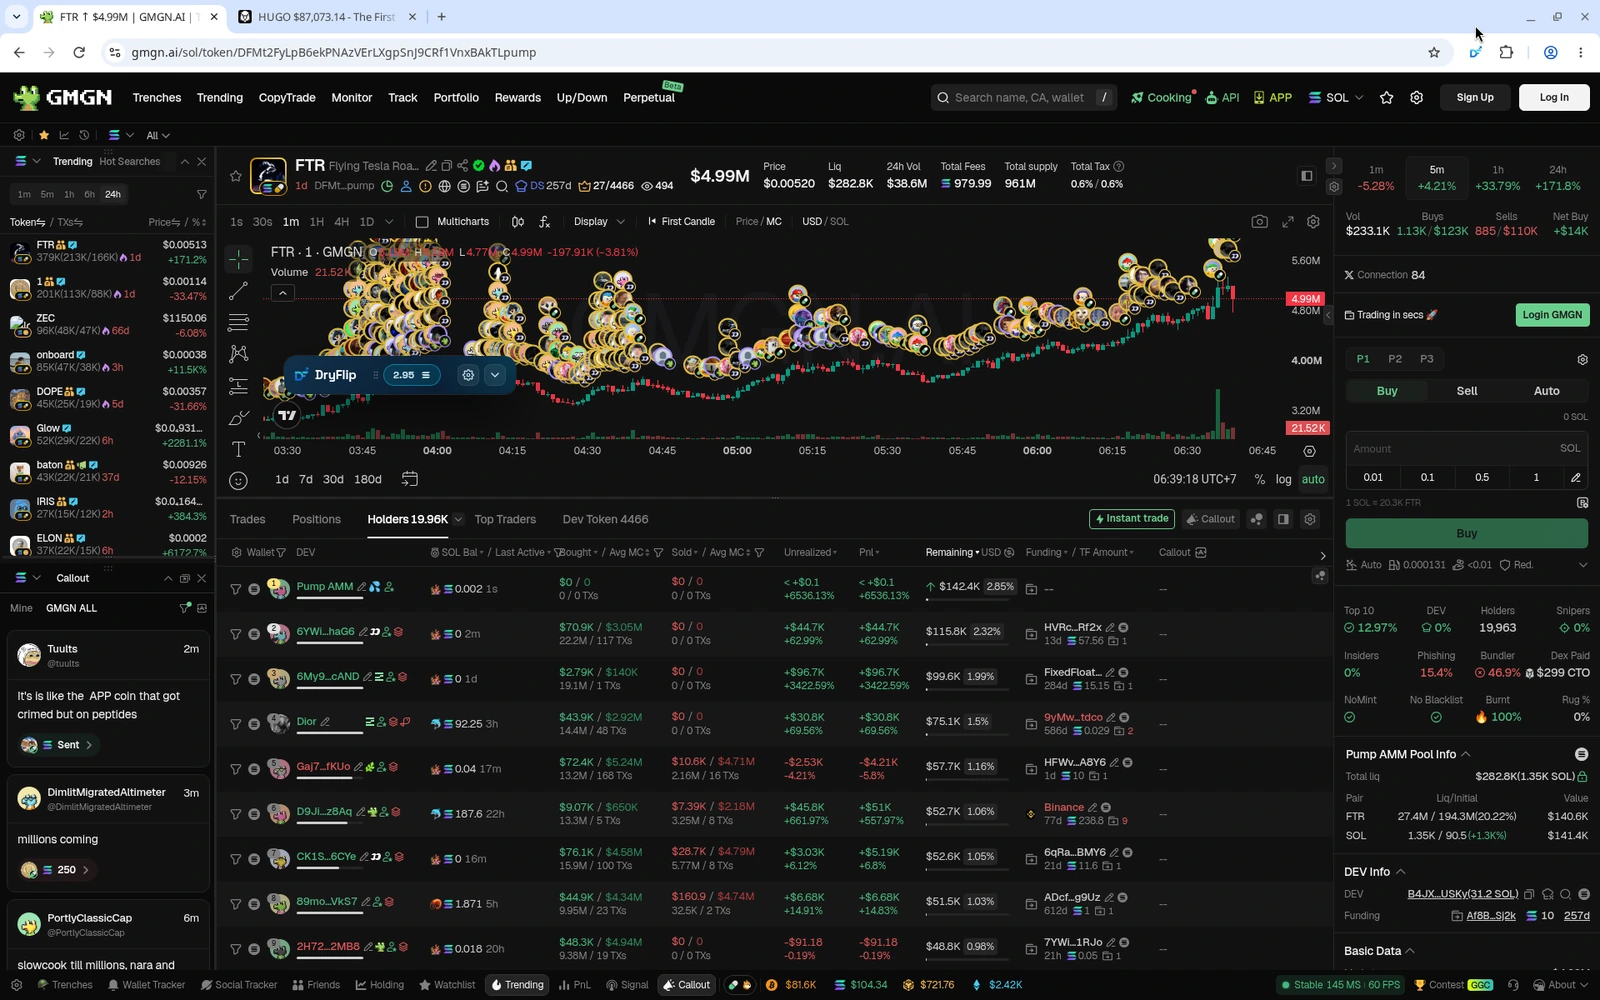Open the Trenches menu
Image resolution: width=1600 pixels, height=1000 pixels.
point(157,98)
